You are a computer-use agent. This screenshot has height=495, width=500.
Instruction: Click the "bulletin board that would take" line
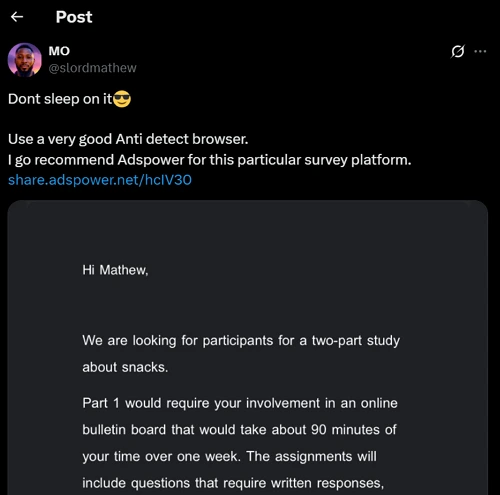click(239, 430)
